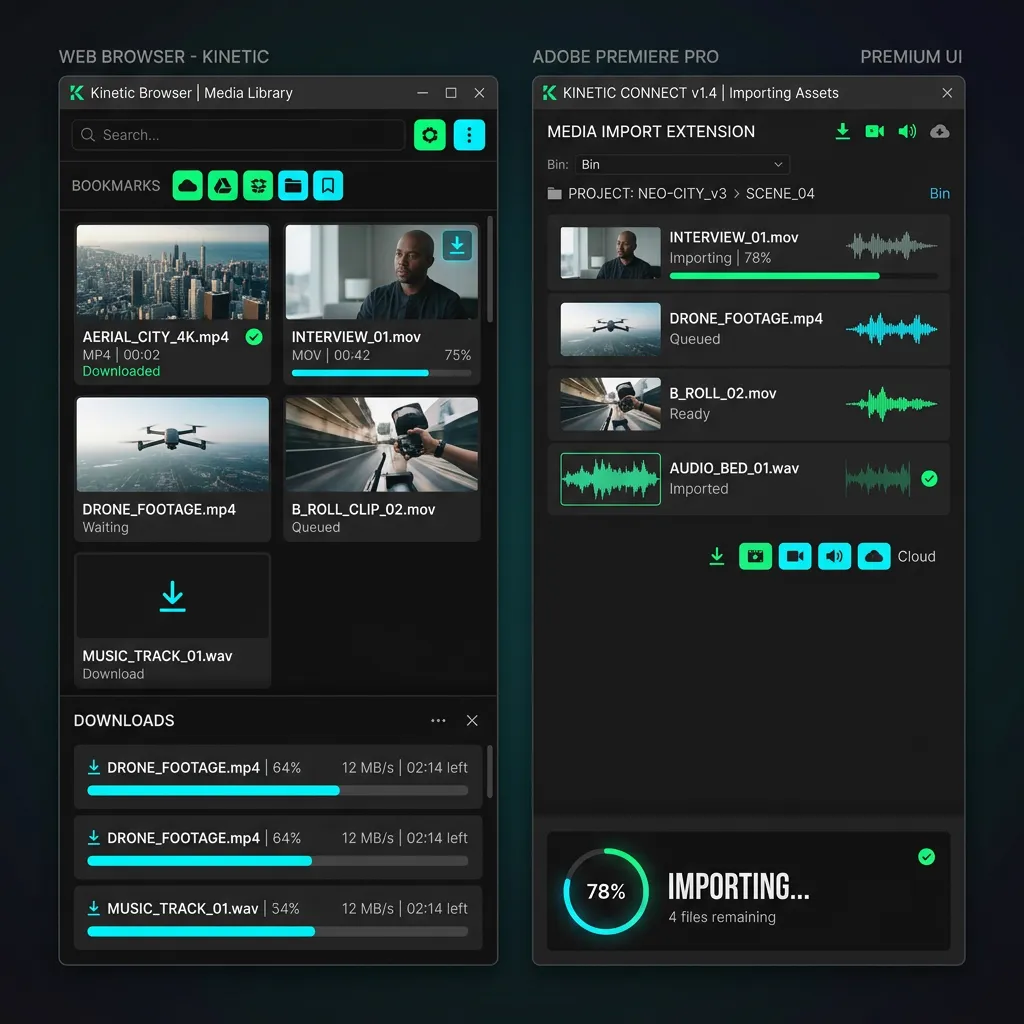Image resolution: width=1024 pixels, height=1024 pixels.
Task: Open the folder bookmark icon
Action: click(293, 185)
